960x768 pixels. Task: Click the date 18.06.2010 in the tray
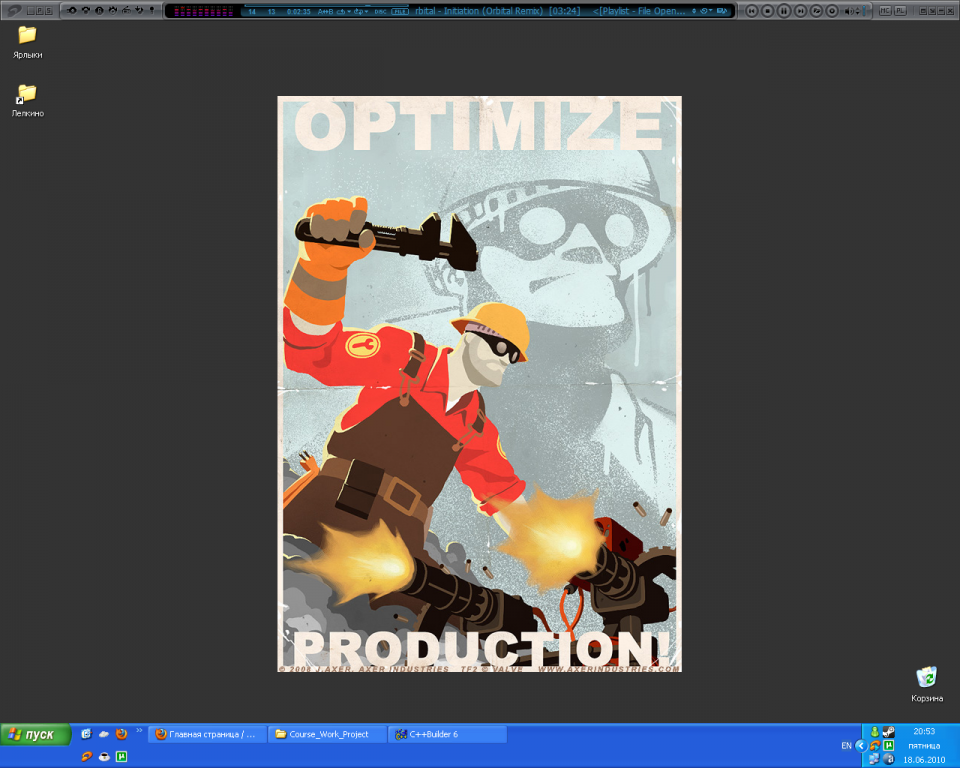tap(924, 760)
